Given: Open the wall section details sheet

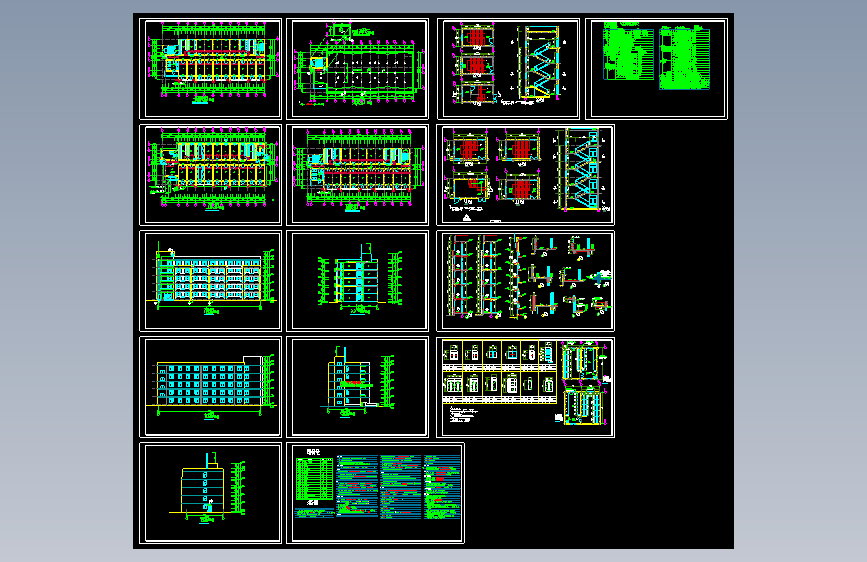Looking at the screenshot, I should [525, 281].
